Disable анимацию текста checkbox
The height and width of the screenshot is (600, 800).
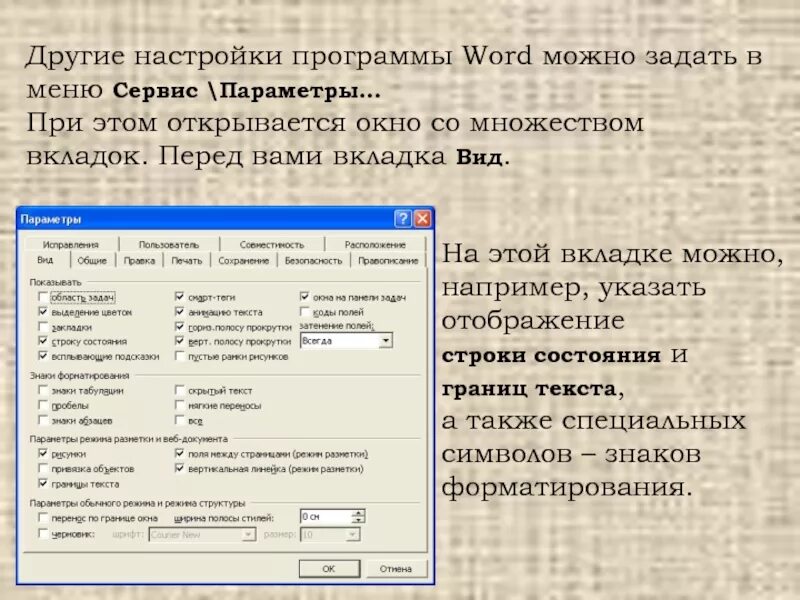tap(180, 311)
